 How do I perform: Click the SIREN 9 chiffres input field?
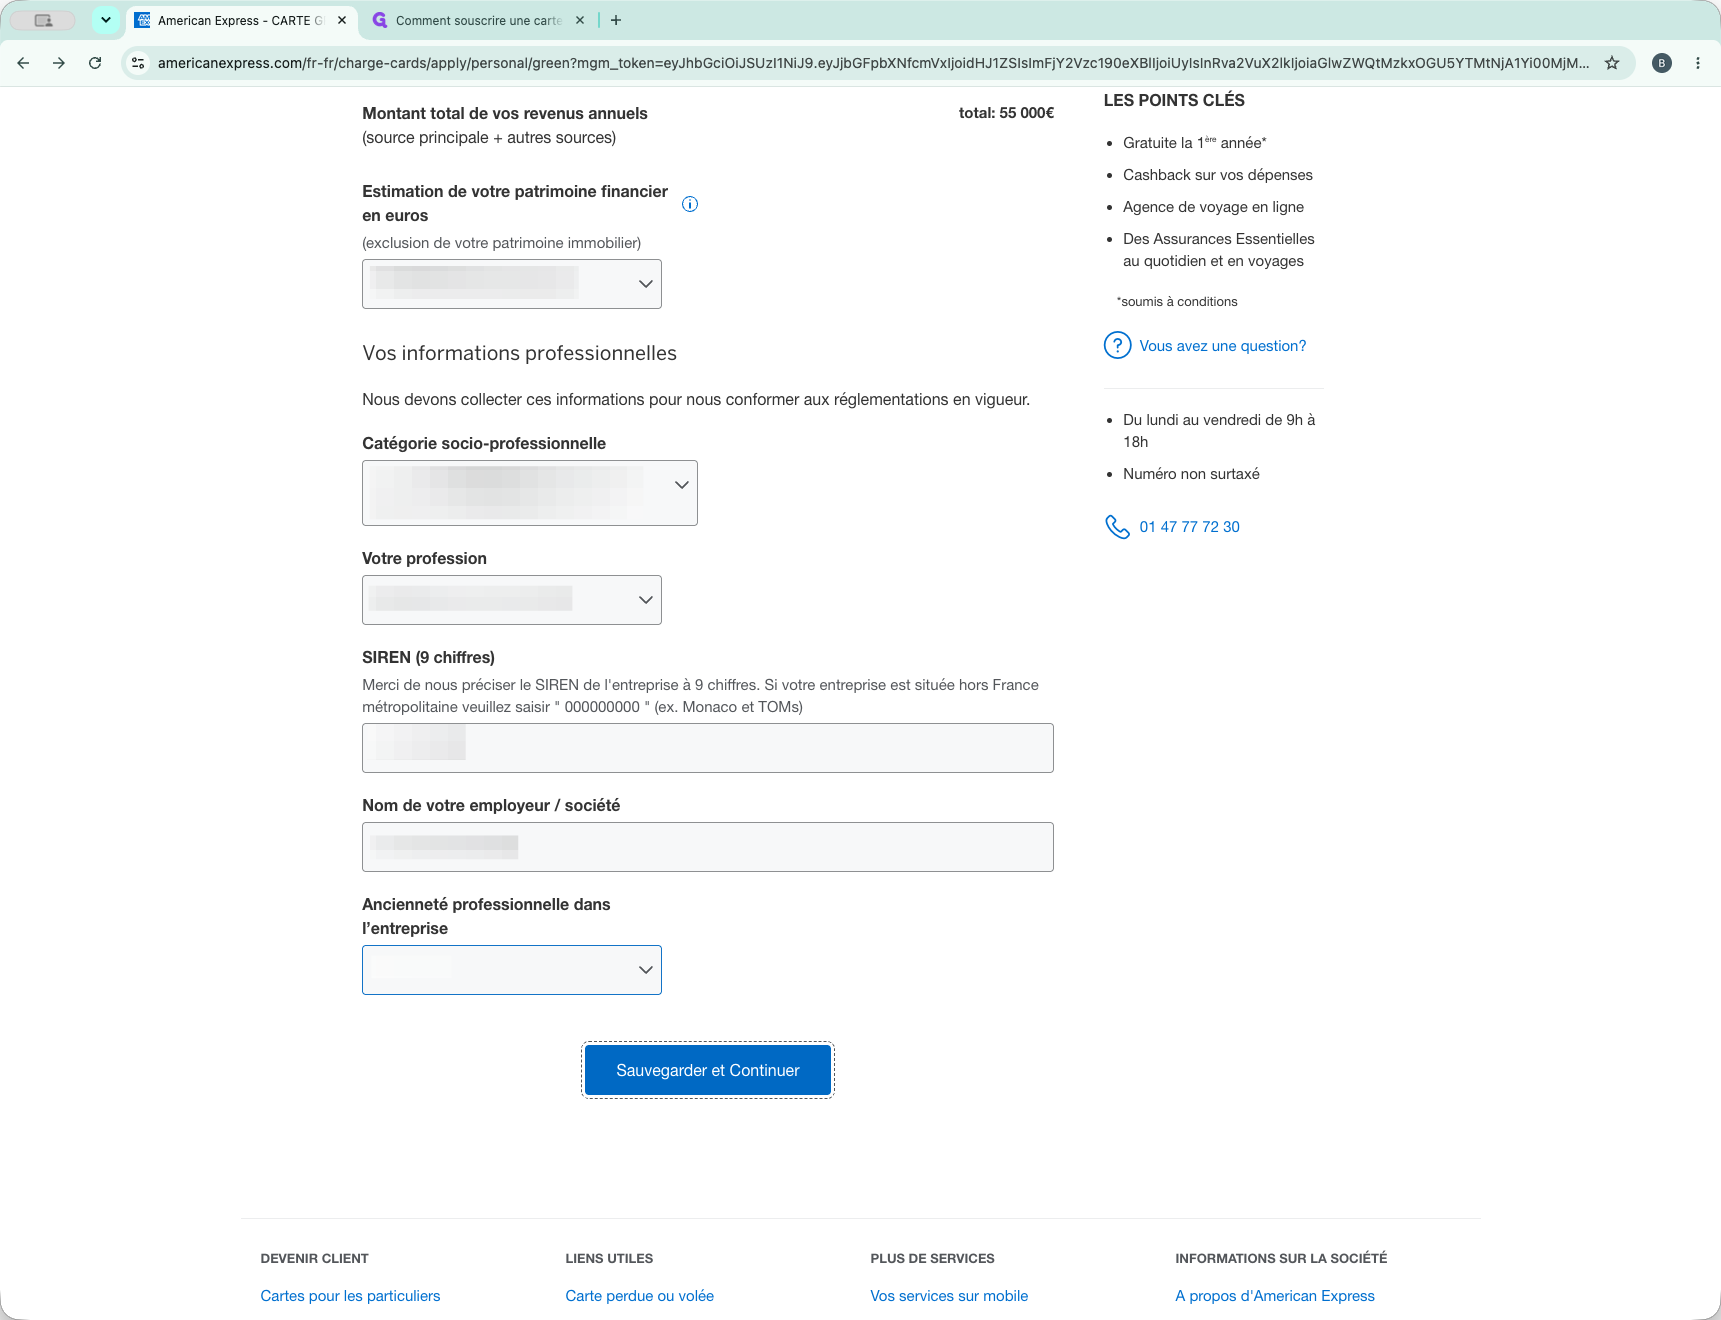pyautogui.click(x=708, y=748)
